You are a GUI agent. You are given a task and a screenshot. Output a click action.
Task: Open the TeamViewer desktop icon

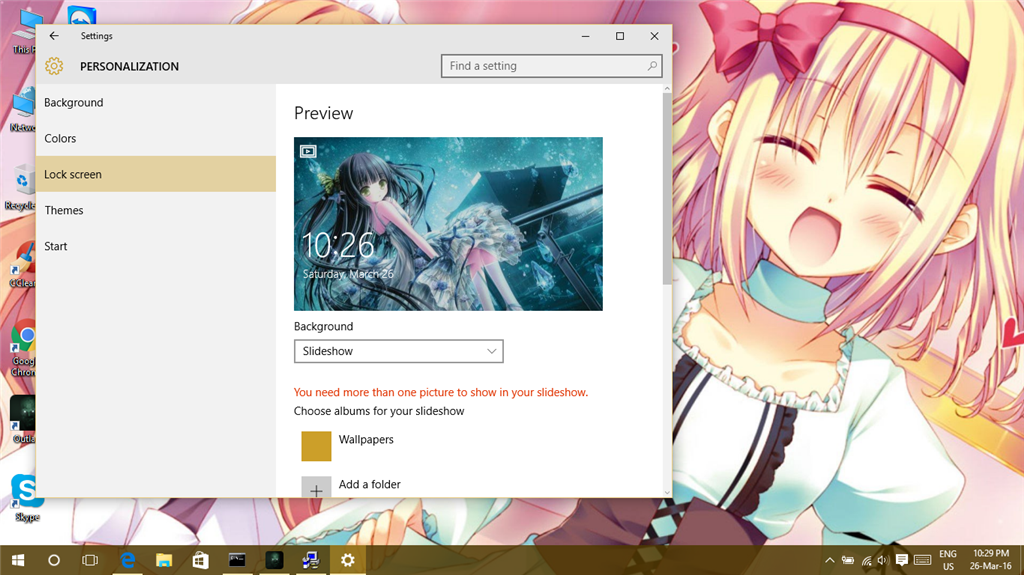point(82,16)
